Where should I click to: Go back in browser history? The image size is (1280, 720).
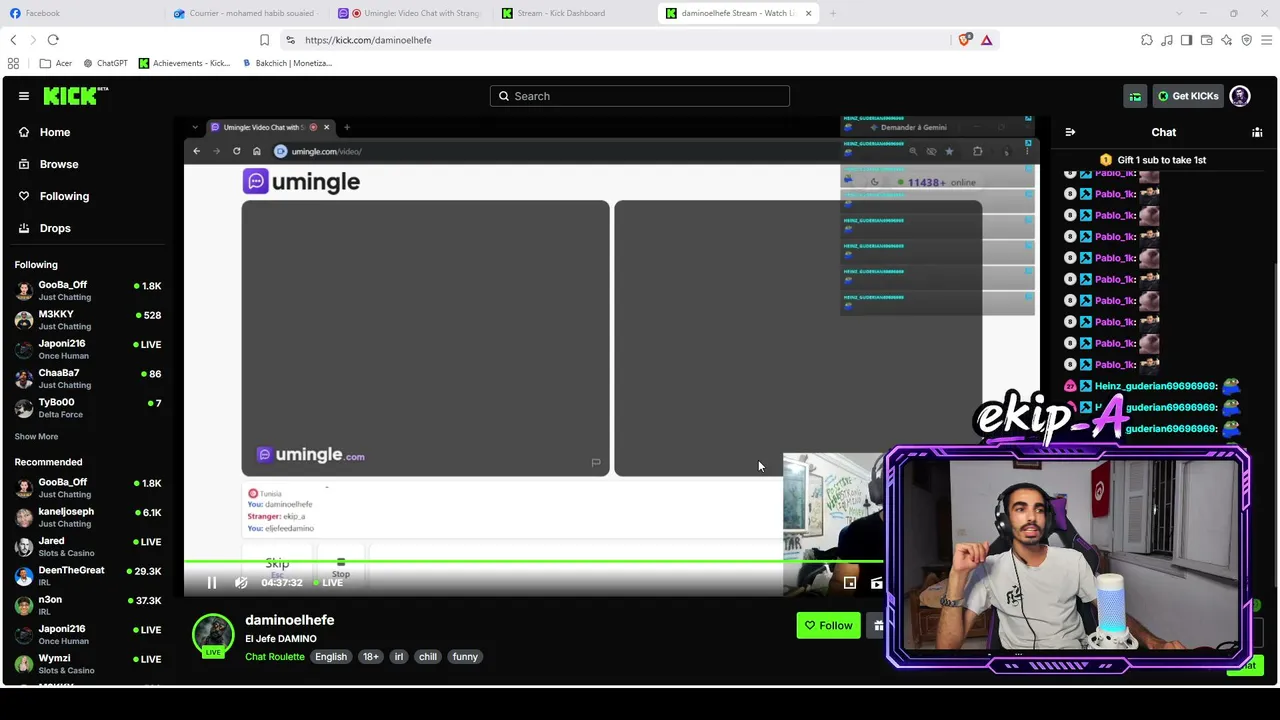click(13, 40)
